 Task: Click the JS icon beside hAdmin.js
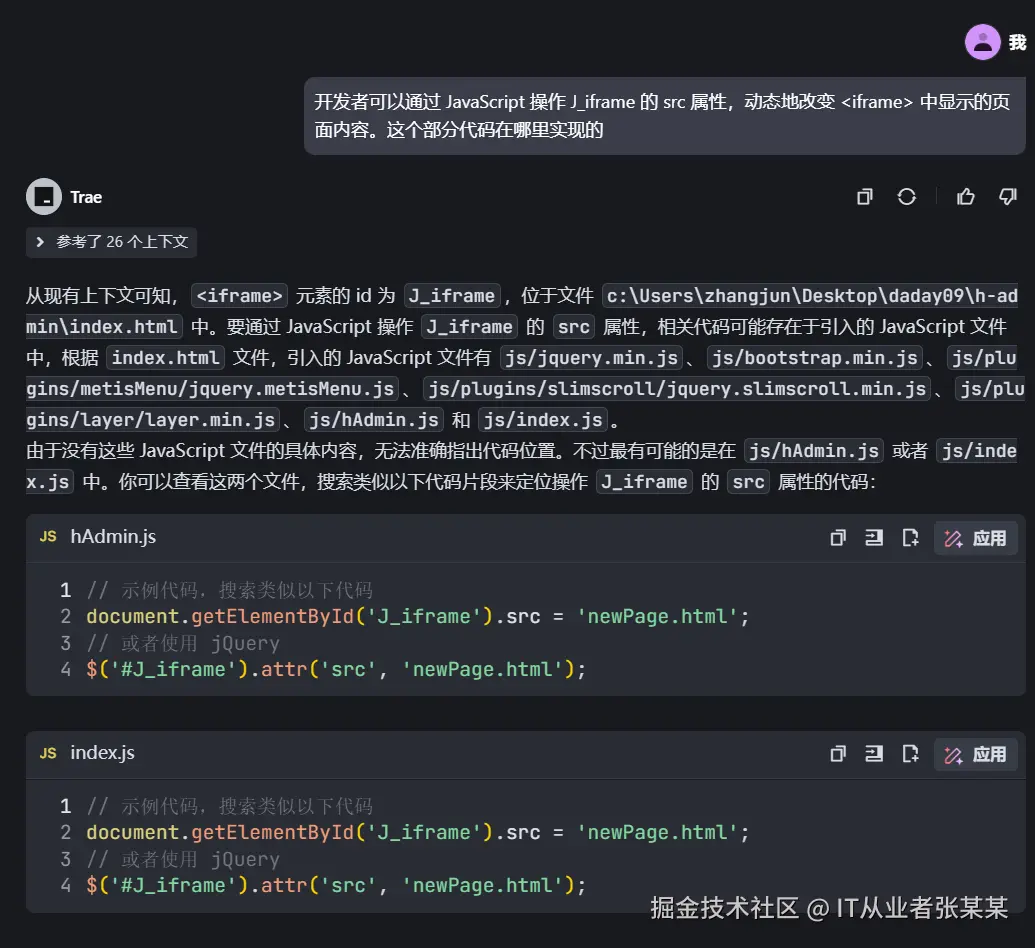click(48, 537)
